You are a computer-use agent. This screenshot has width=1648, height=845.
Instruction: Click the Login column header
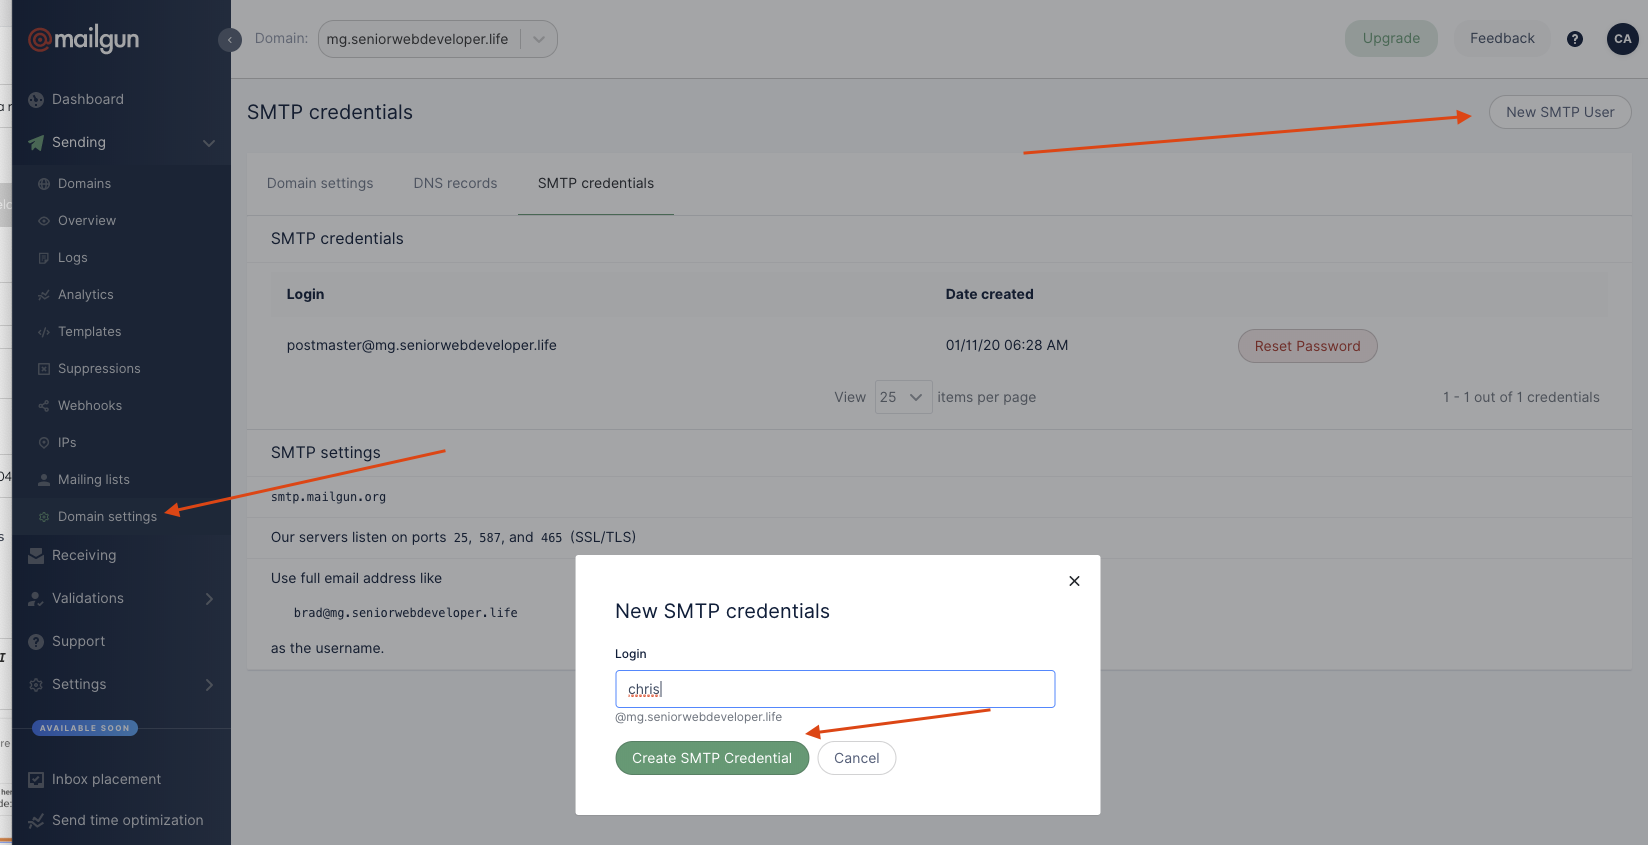305,294
